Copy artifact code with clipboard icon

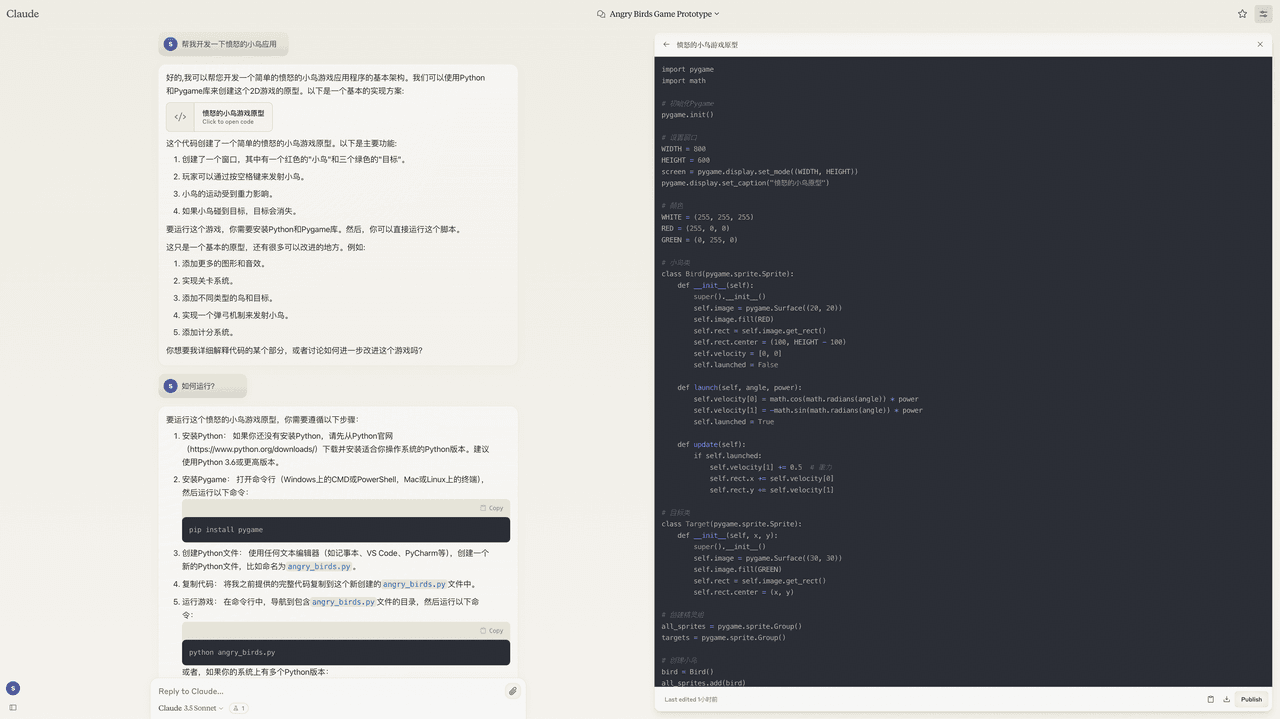click(x=1210, y=699)
